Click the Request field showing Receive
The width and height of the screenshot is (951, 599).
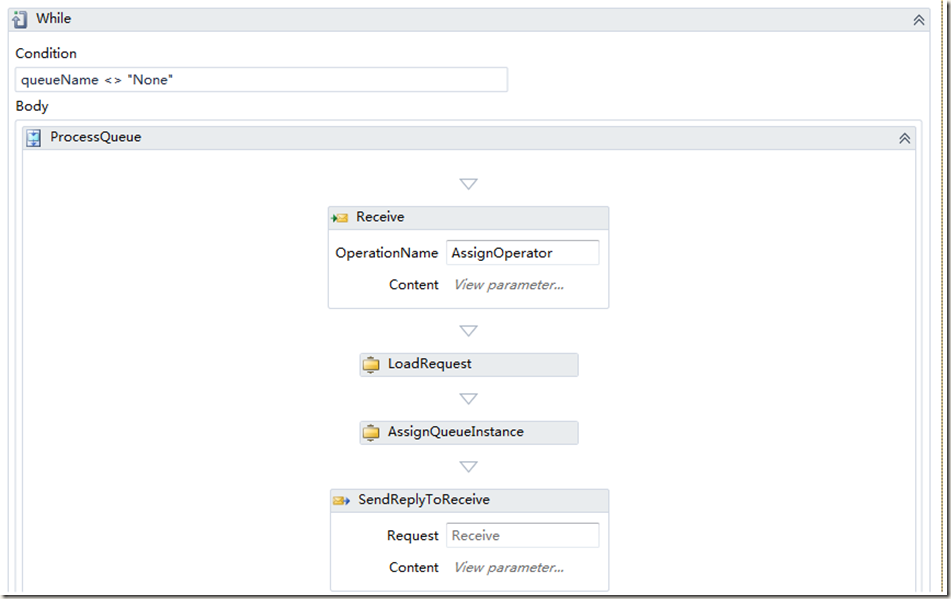tap(523, 535)
